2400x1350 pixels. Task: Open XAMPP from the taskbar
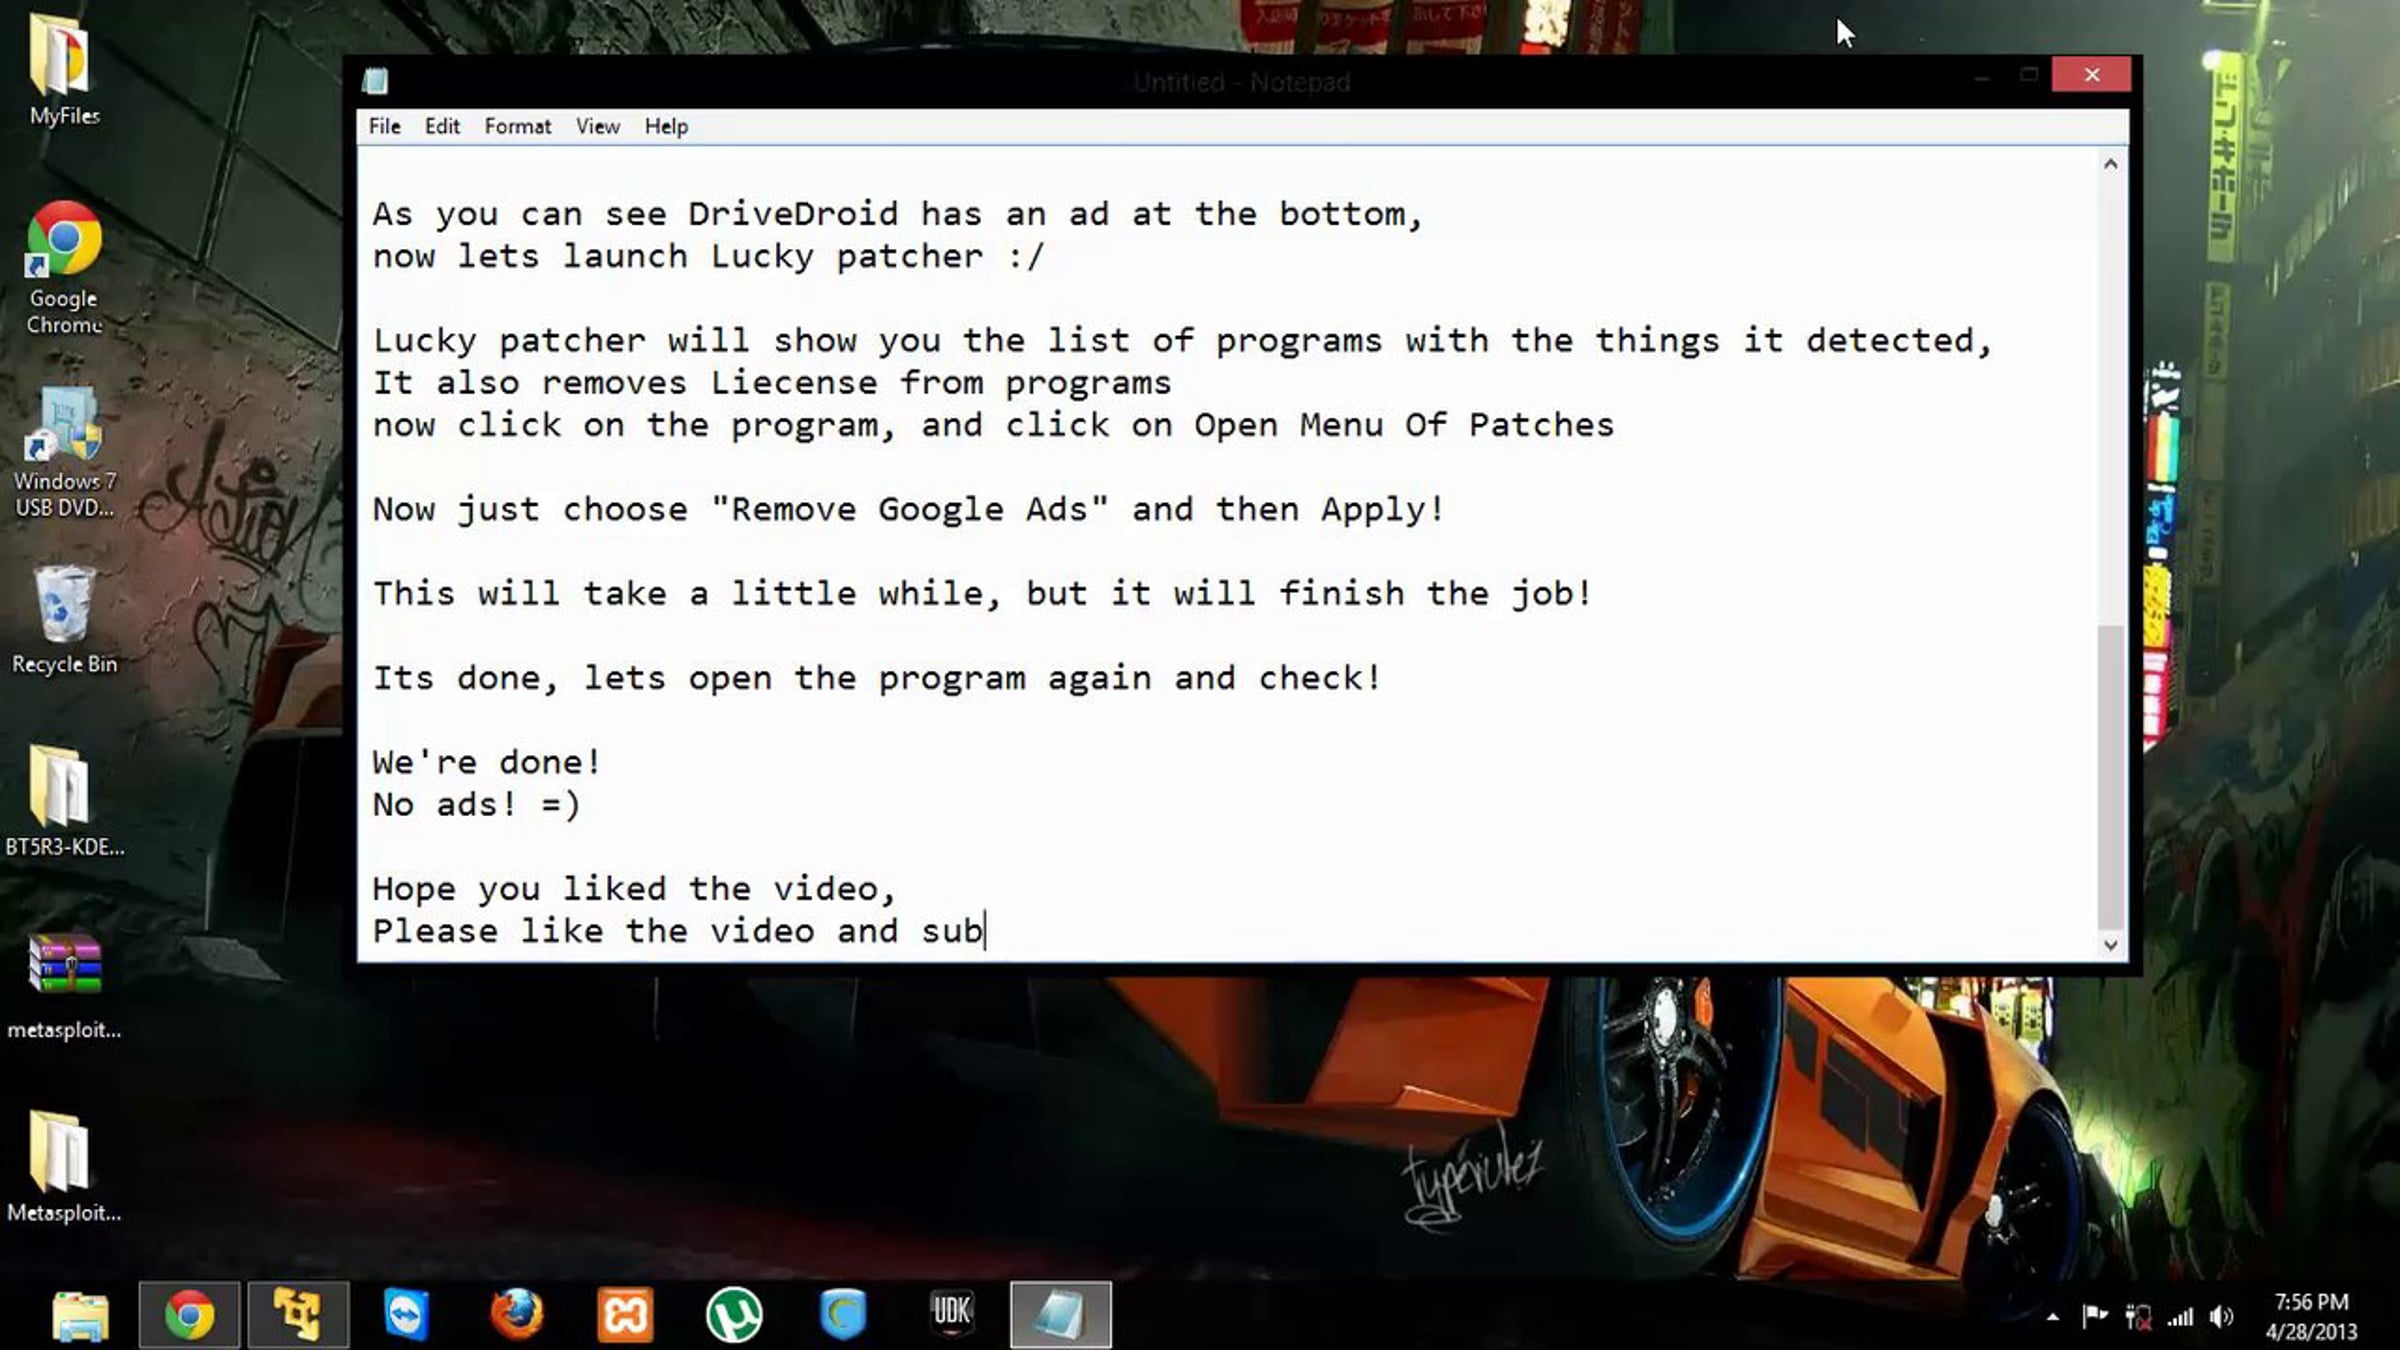625,1314
